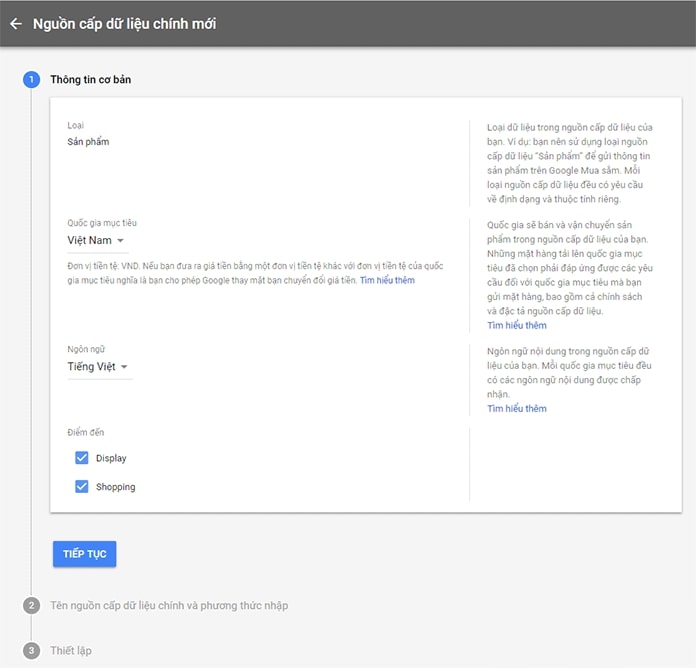
Task: Select step Tên nguồn cấp dữ liệu chính
Action: (x=169, y=605)
